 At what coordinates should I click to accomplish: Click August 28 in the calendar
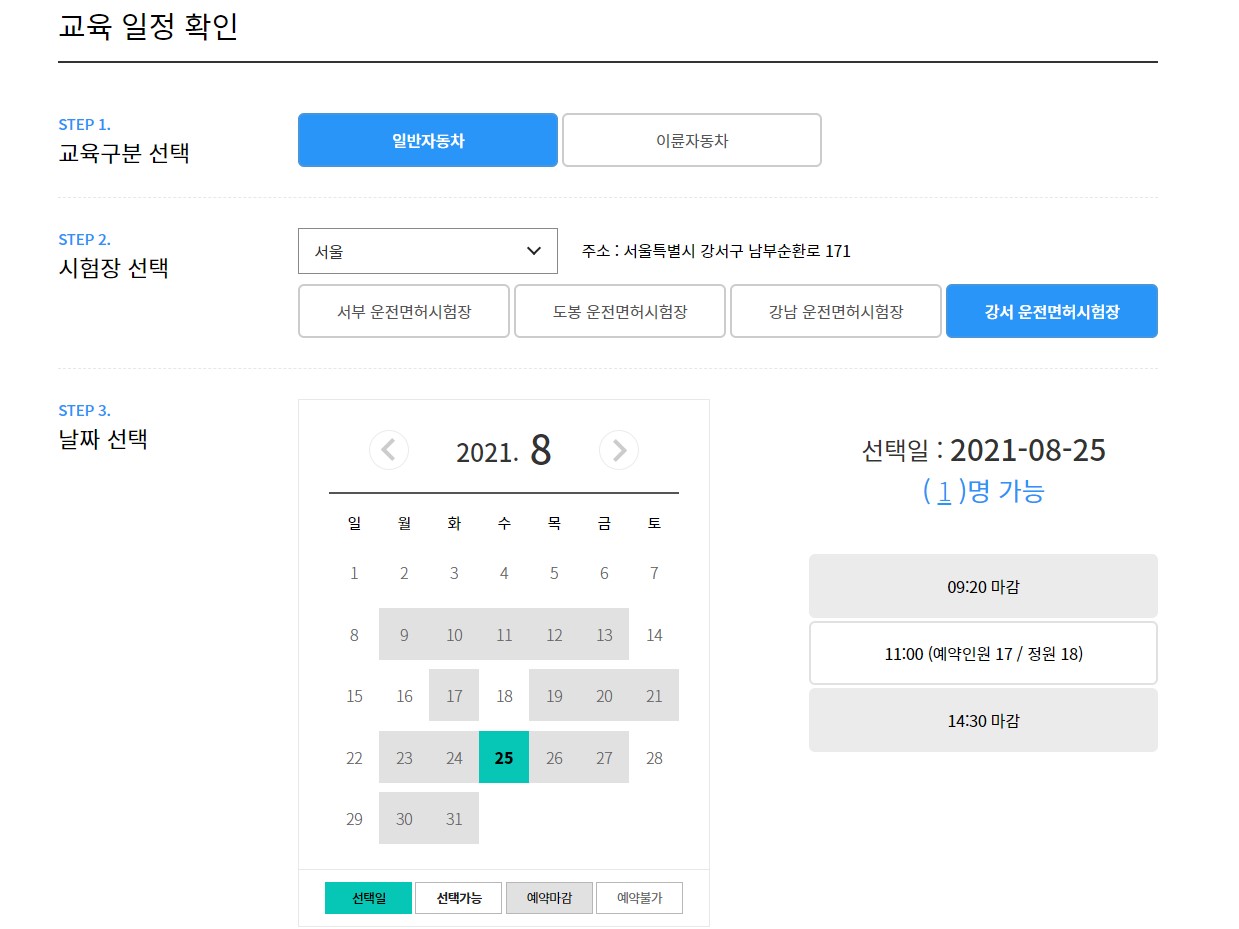coord(654,757)
